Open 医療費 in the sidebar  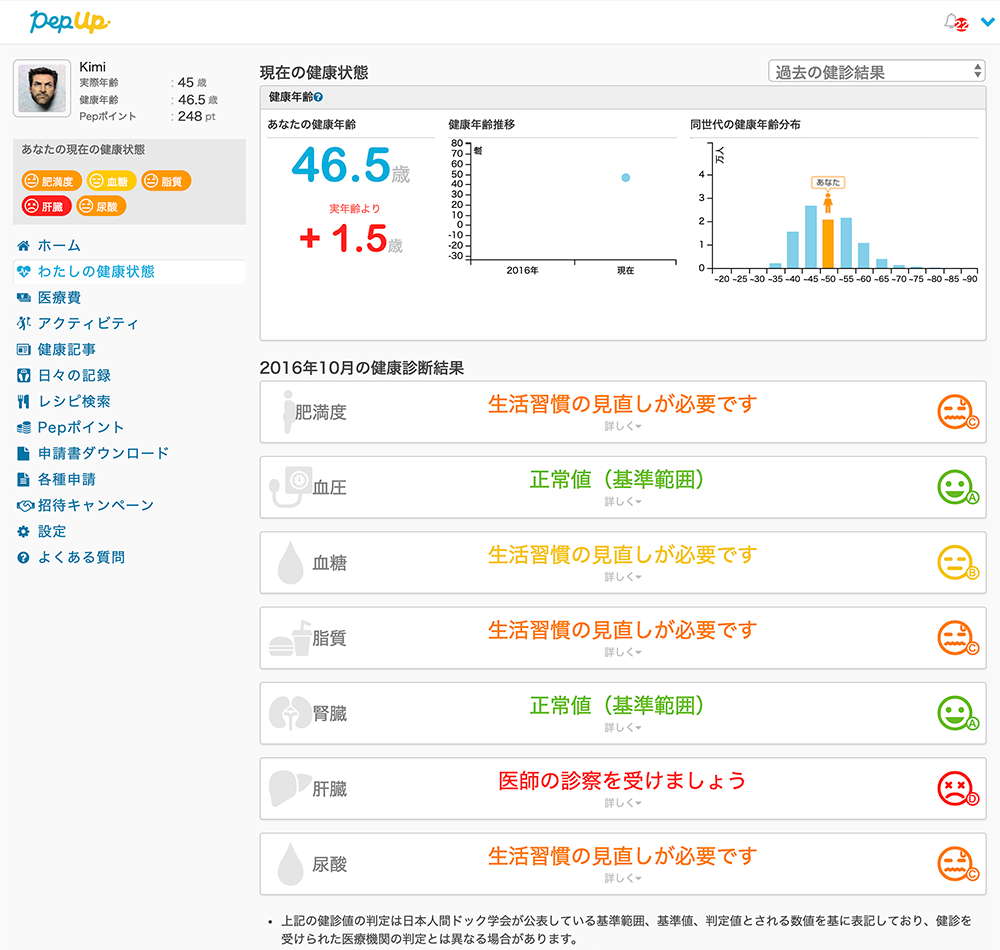[58, 297]
